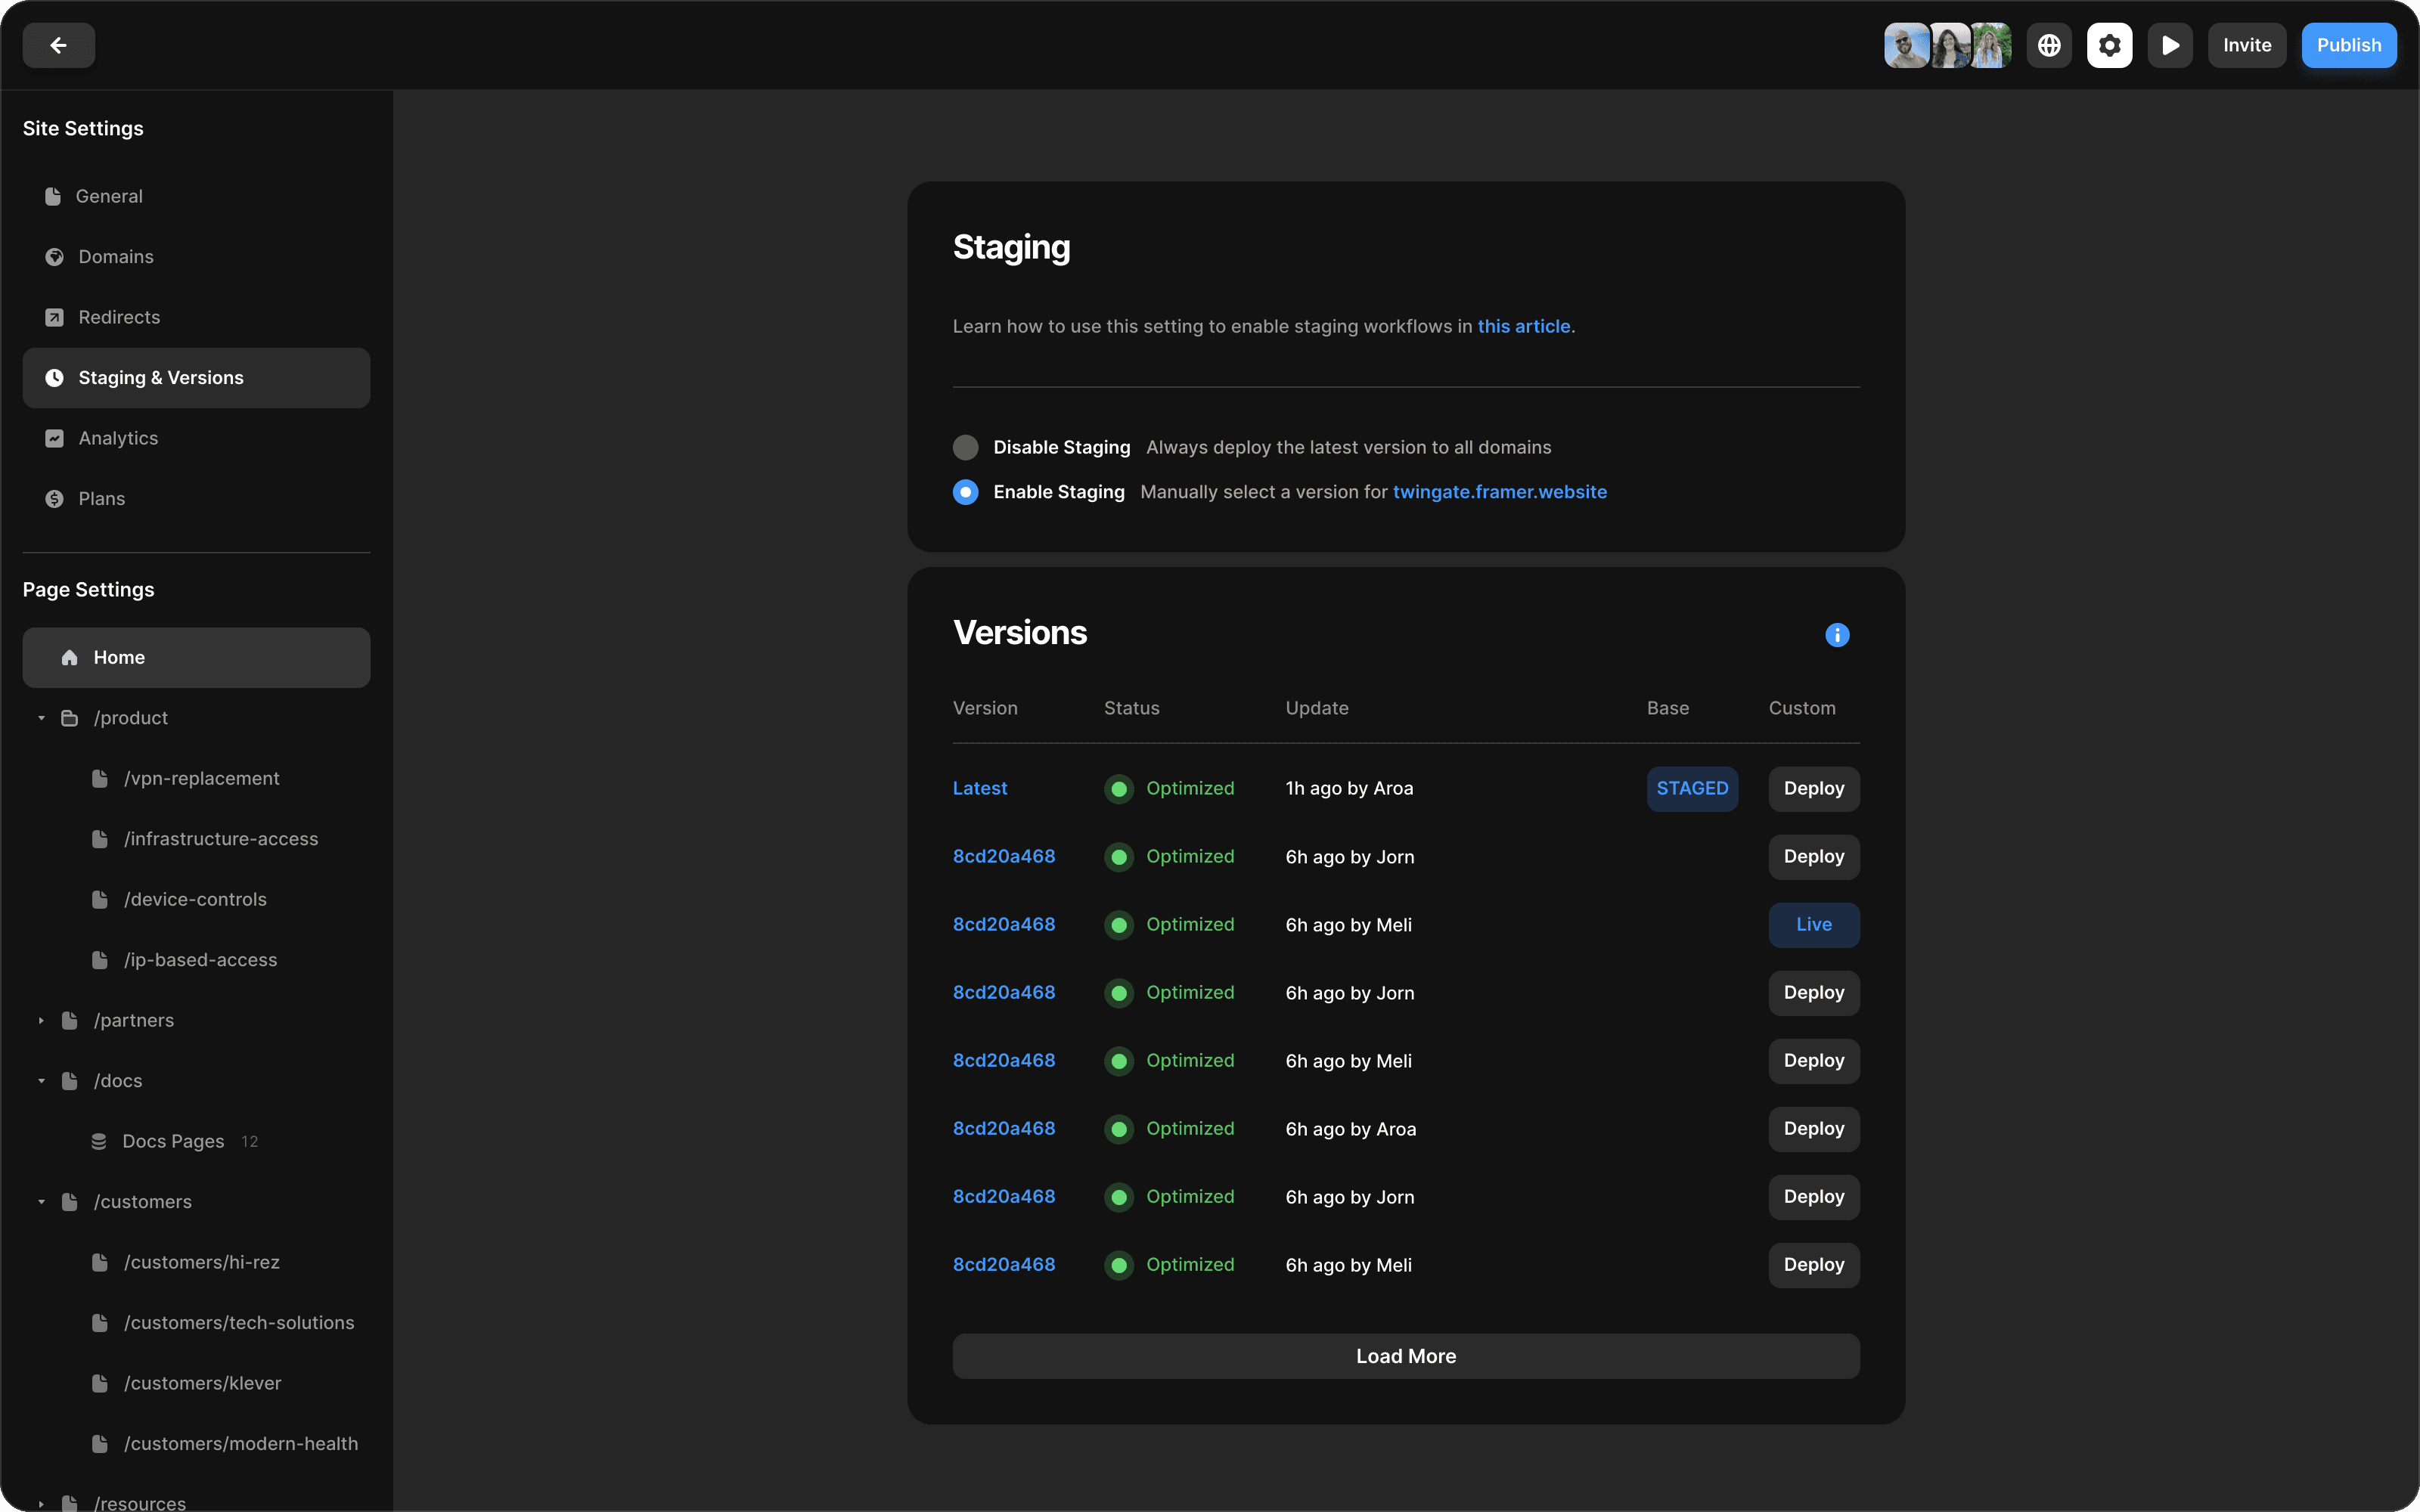Click the Home icon under Page Settings
The image size is (2420, 1512).
click(69, 657)
